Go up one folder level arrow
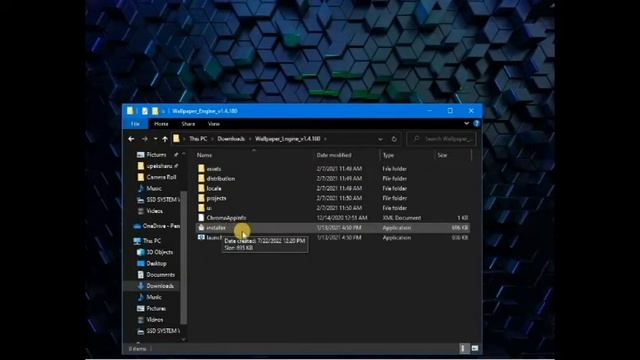This screenshot has height=360, width=640. [165, 139]
